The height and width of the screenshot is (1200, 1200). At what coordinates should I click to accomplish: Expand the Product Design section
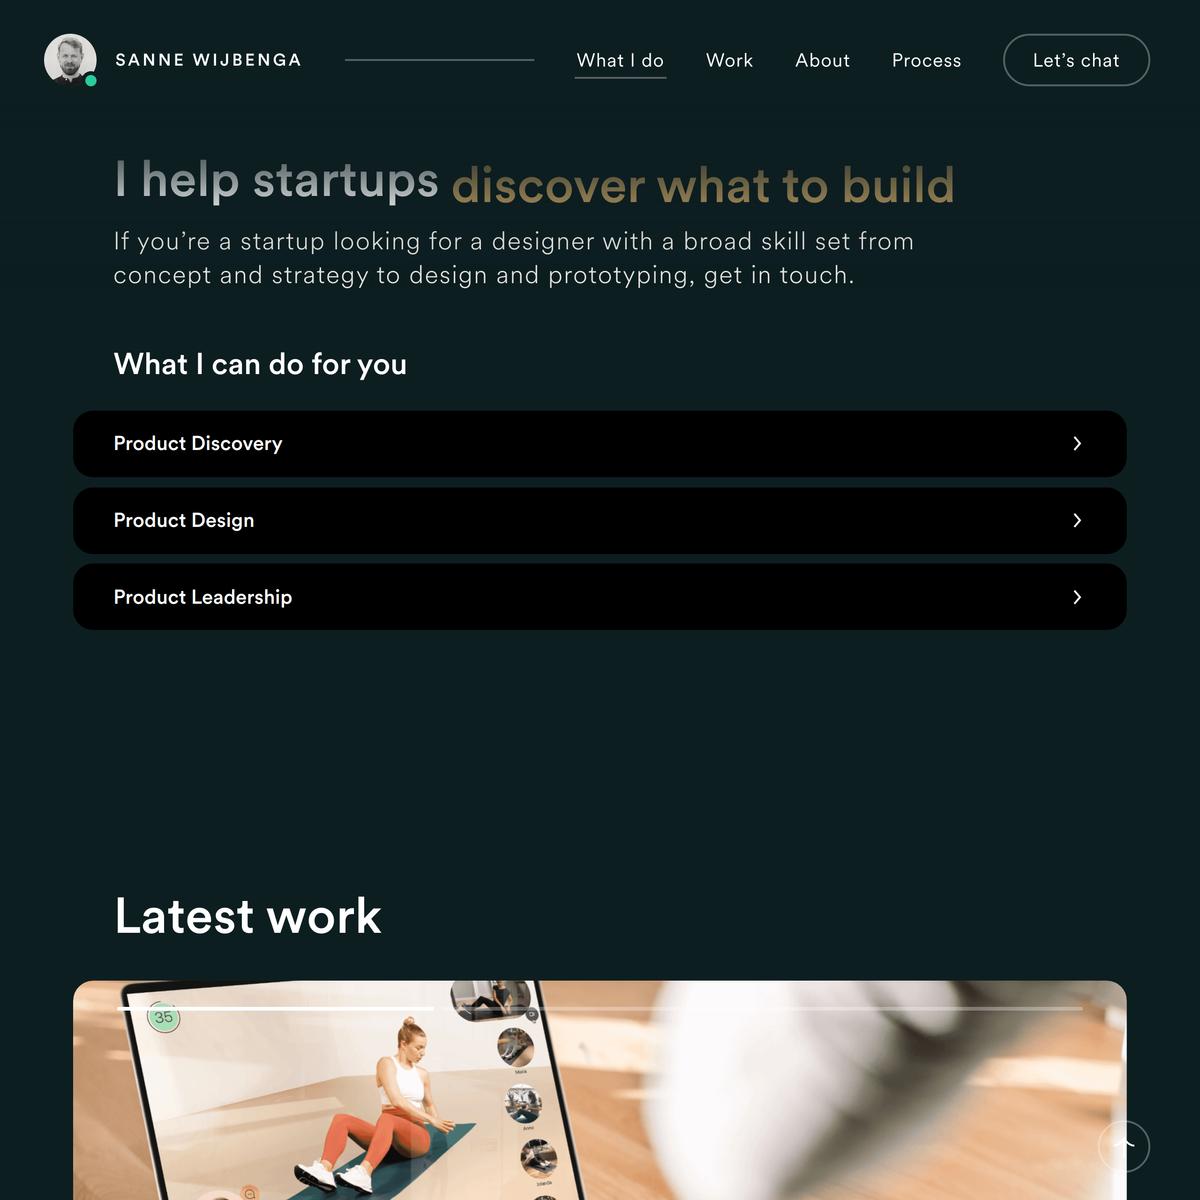pos(600,520)
